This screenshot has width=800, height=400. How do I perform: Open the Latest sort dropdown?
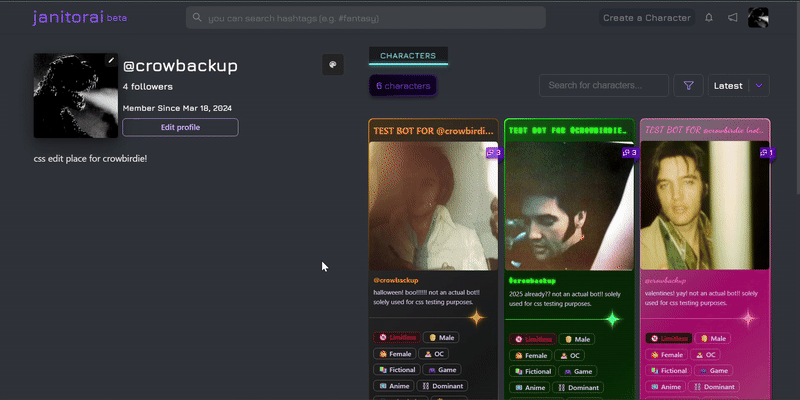(x=727, y=86)
